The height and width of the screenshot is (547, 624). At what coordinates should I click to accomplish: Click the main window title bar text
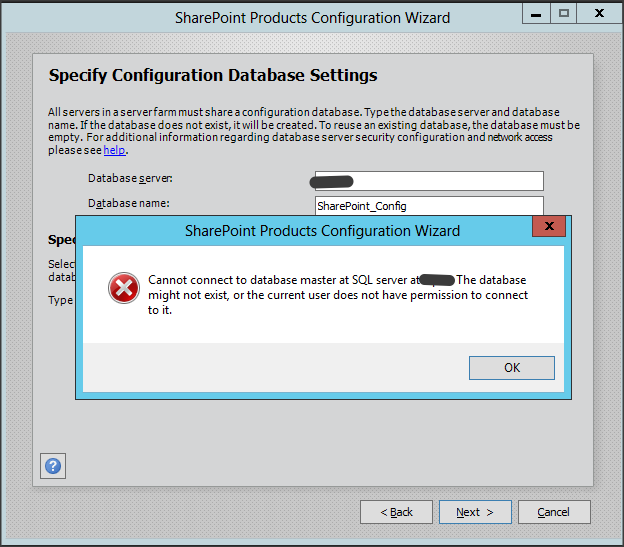312,18
